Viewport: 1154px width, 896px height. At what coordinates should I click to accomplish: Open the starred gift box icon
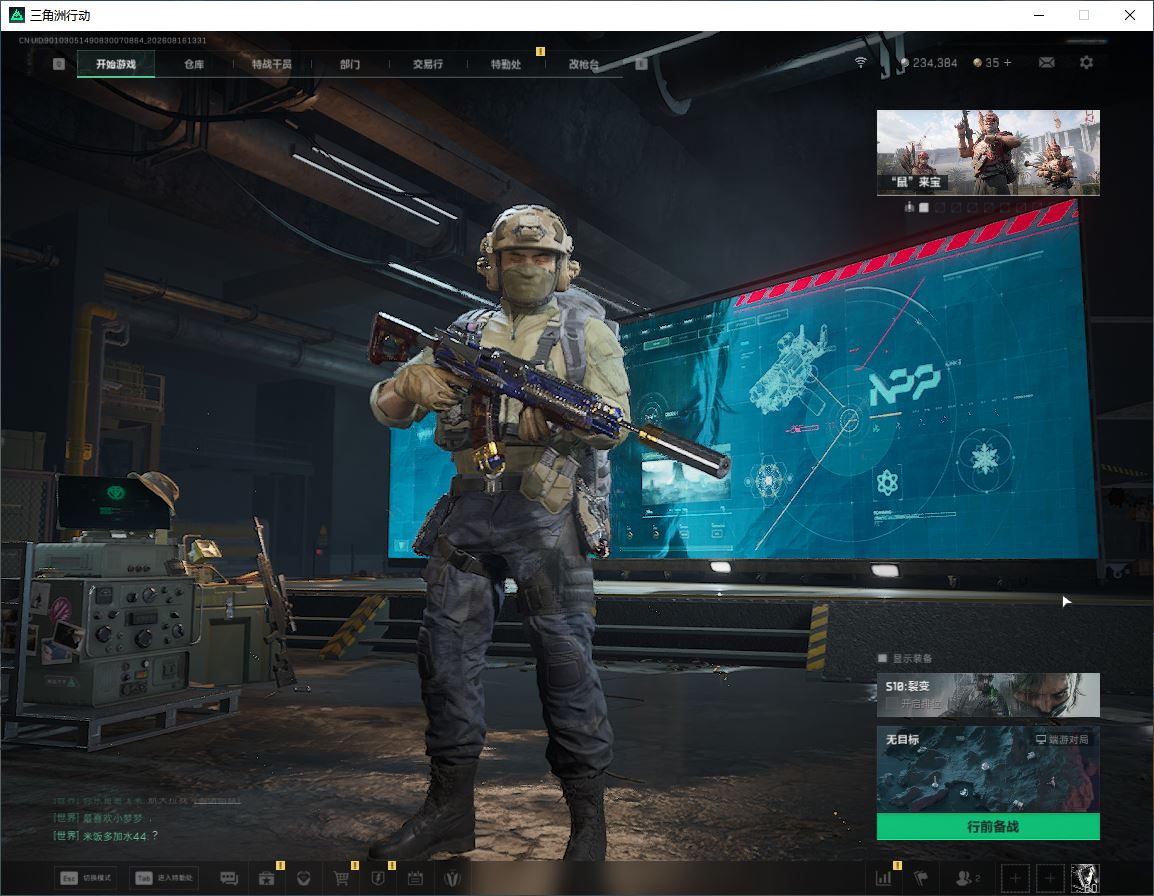tap(266, 878)
